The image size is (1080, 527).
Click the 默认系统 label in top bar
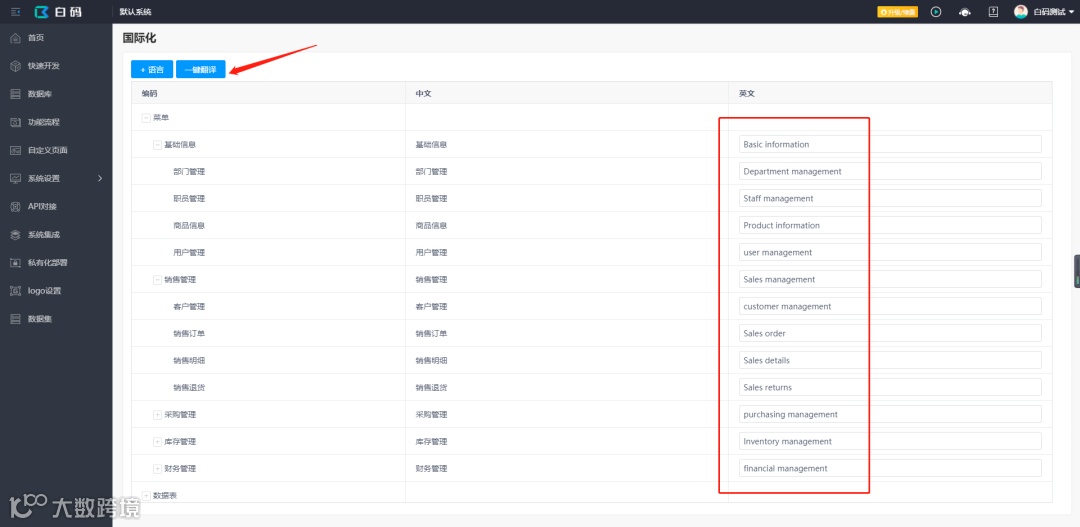[x=136, y=12]
